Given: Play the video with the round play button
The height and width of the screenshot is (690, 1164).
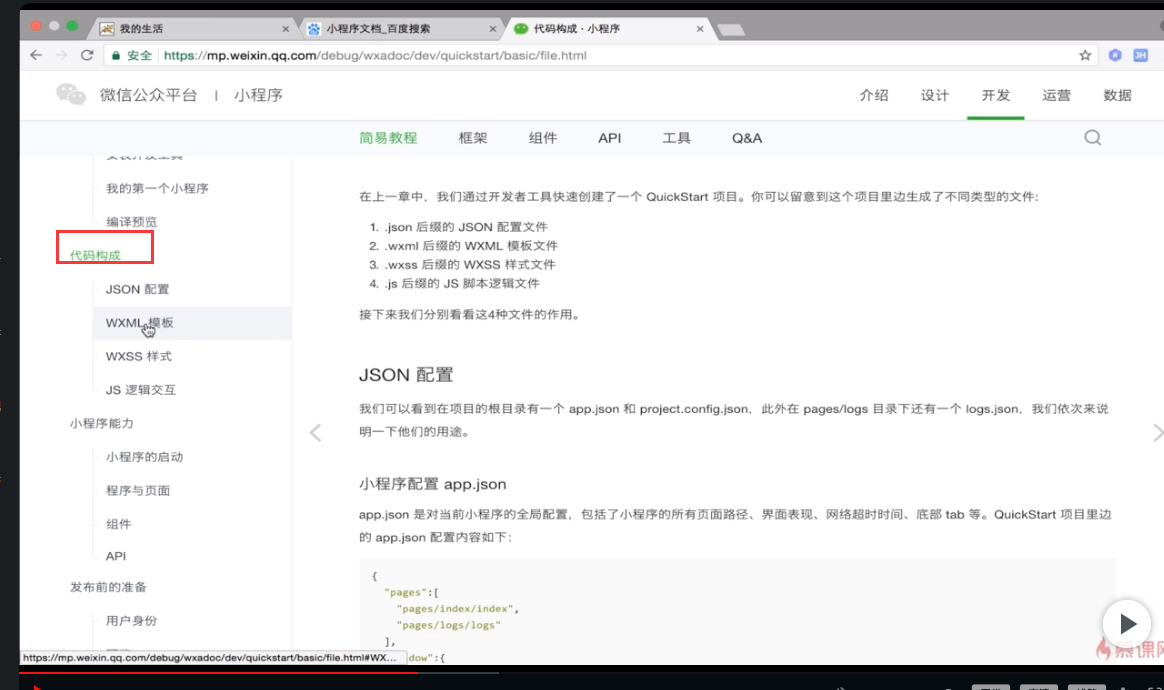Looking at the screenshot, I should 1126,624.
